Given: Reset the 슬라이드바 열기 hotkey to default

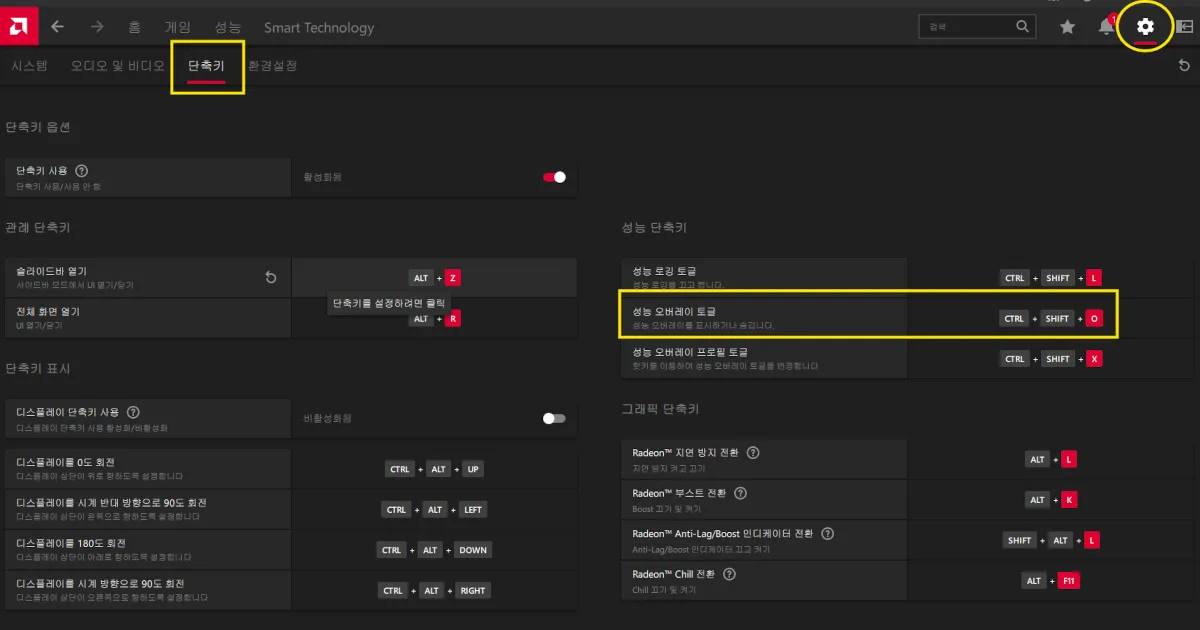Looking at the screenshot, I should click(270, 277).
